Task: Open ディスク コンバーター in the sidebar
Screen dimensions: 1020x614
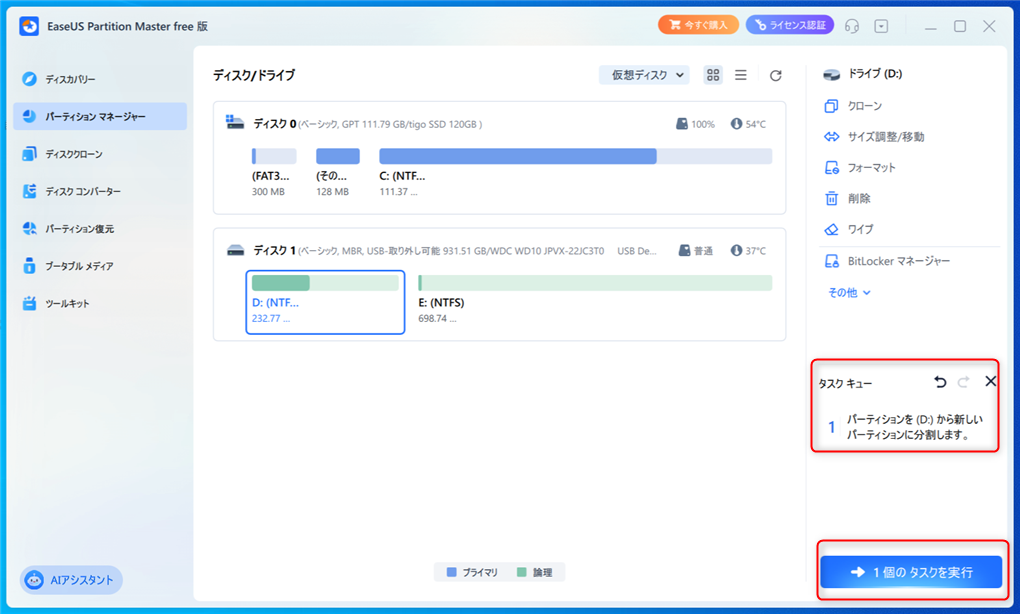Action: coord(71,191)
